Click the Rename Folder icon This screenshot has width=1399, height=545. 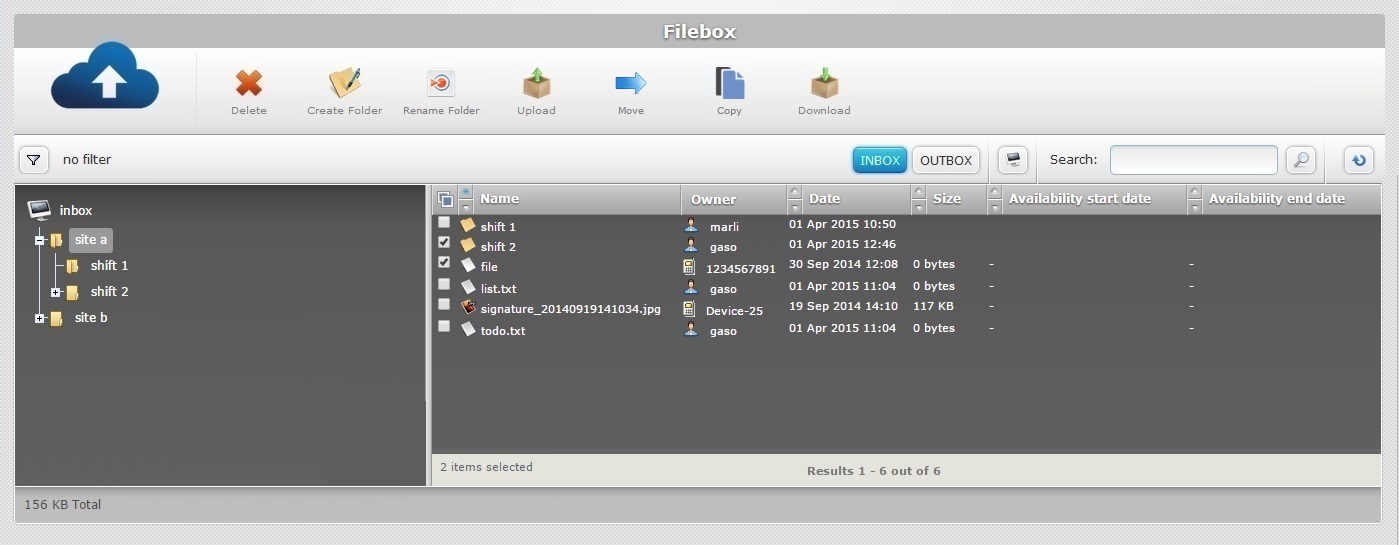(x=441, y=83)
